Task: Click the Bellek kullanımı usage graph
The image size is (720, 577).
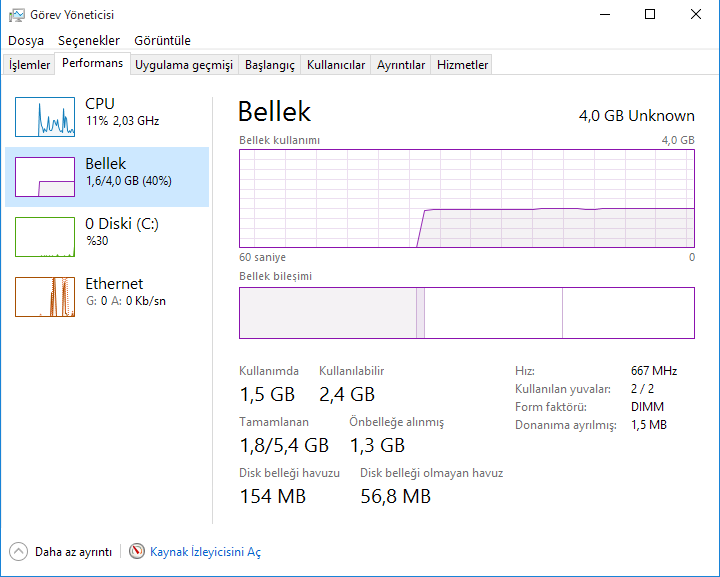Action: (x=466, y=197)
